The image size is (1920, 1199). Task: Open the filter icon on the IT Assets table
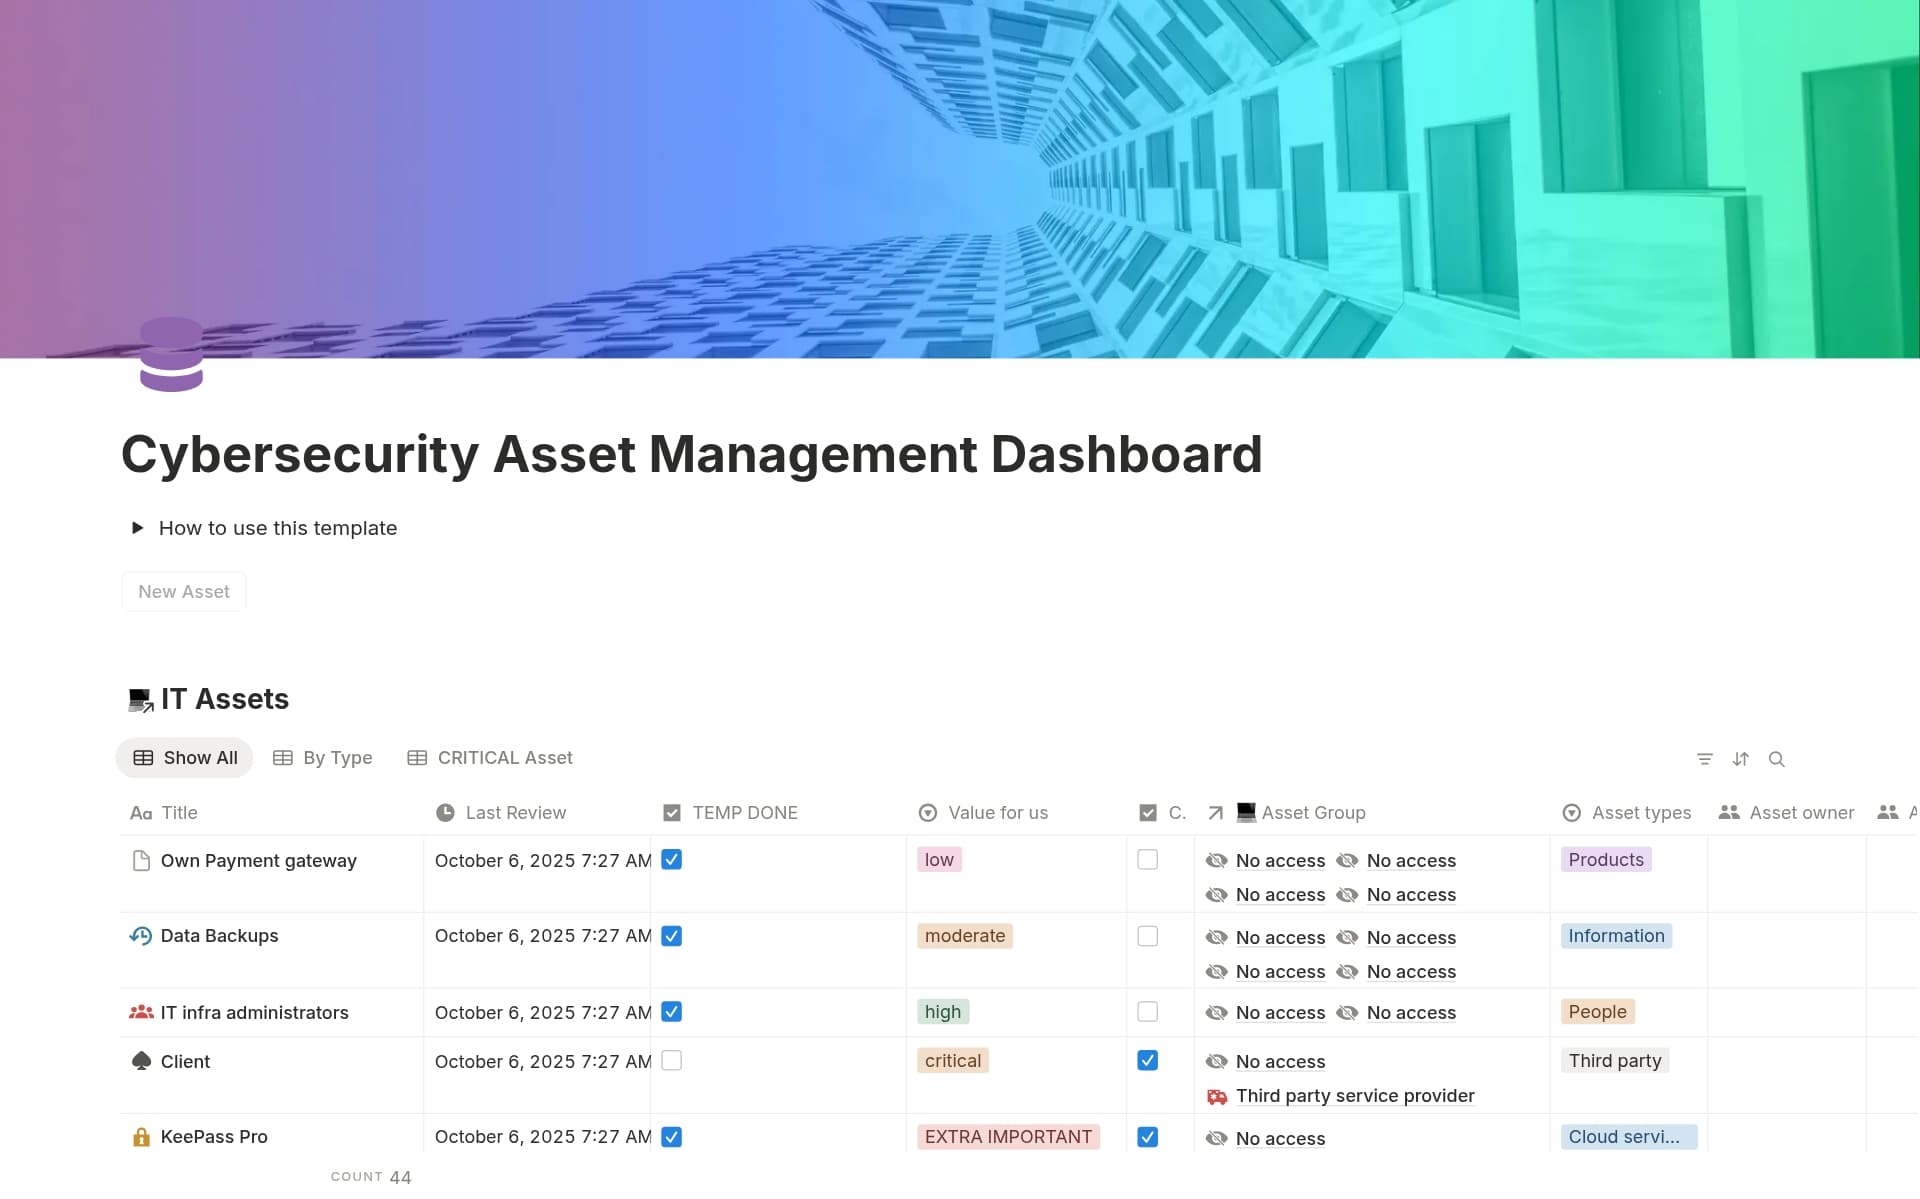[x=1705, y=759]
